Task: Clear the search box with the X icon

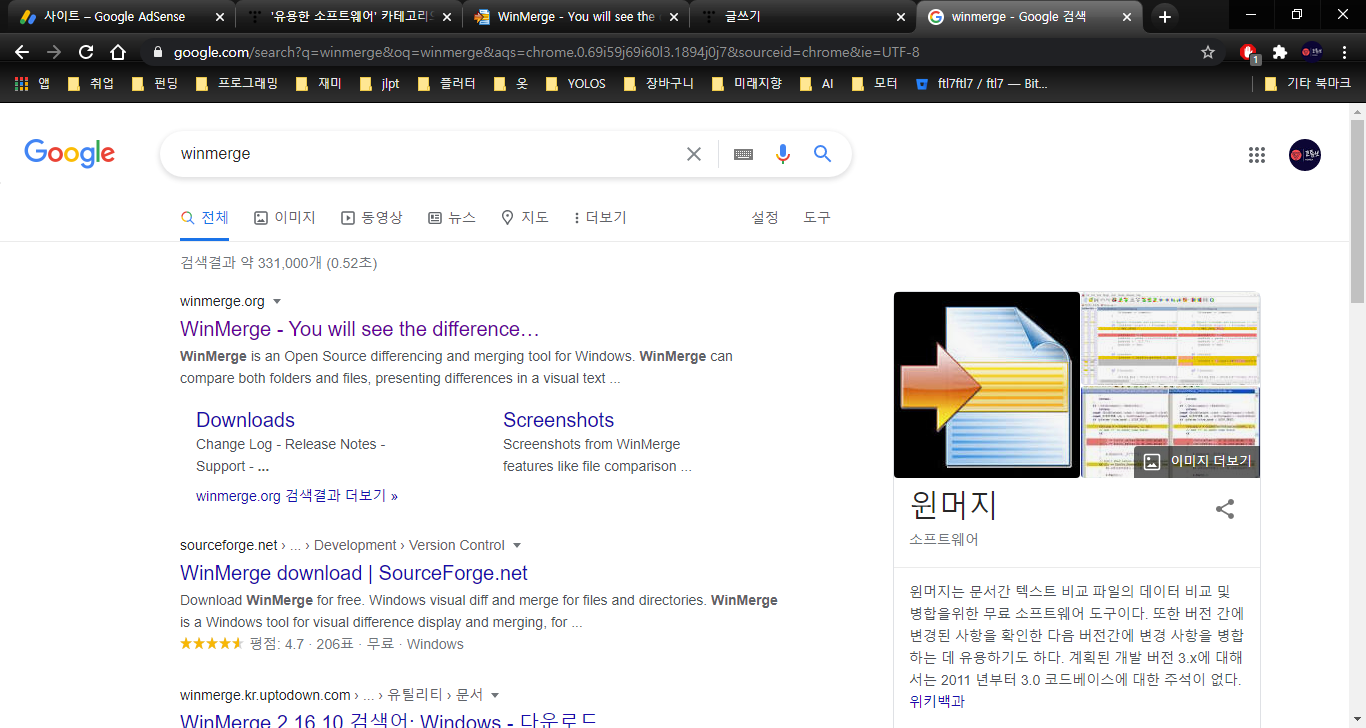Action: point(694,154)
